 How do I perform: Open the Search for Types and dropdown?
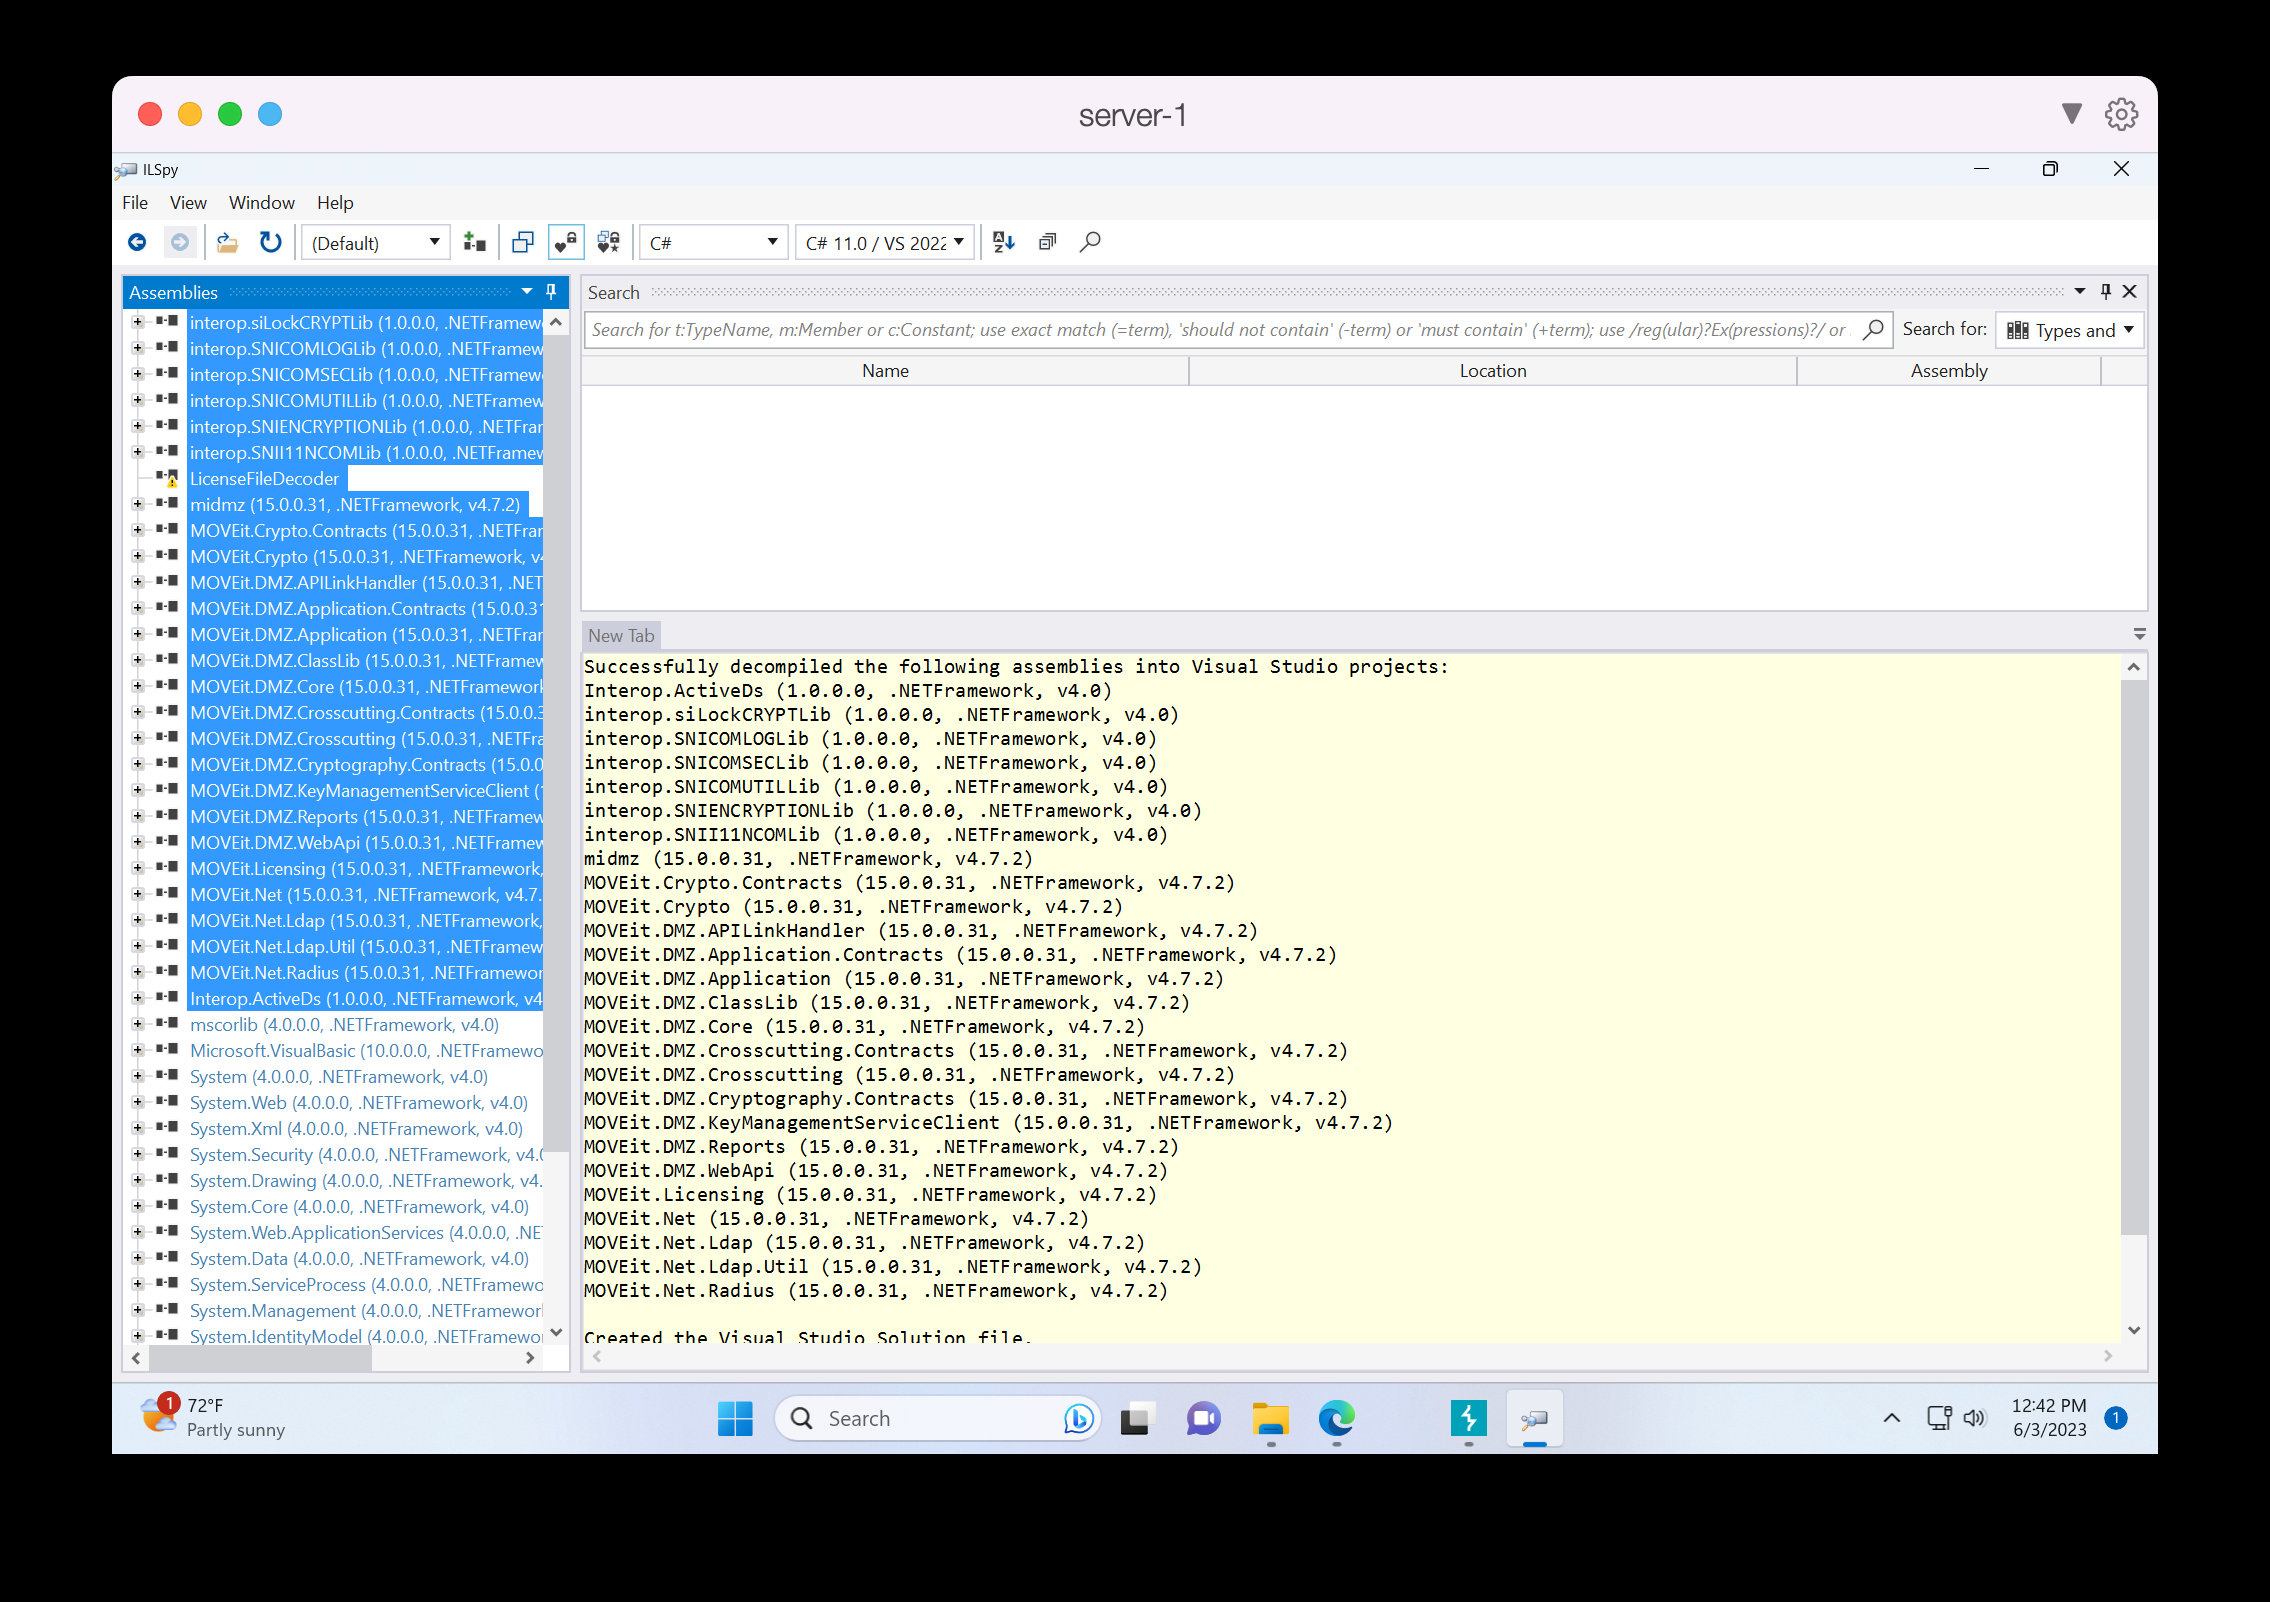pyautogui.click(x=2070, y=330)
